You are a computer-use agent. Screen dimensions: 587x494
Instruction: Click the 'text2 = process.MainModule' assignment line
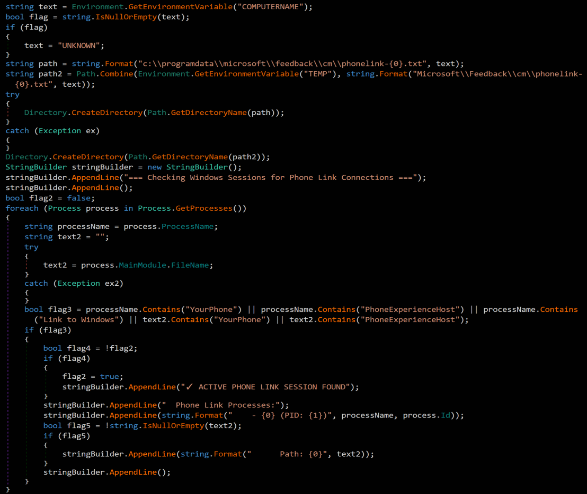pos(128,265)
